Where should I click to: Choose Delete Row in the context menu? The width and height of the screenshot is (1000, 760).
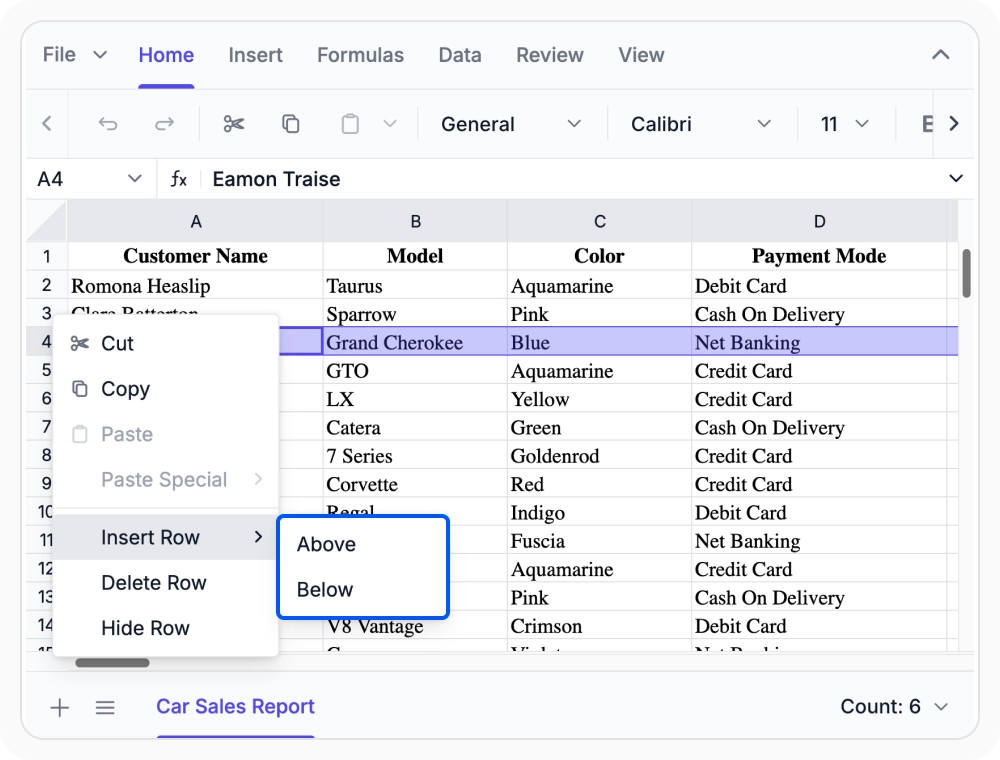pyautogui.click(x=166, y=583)
